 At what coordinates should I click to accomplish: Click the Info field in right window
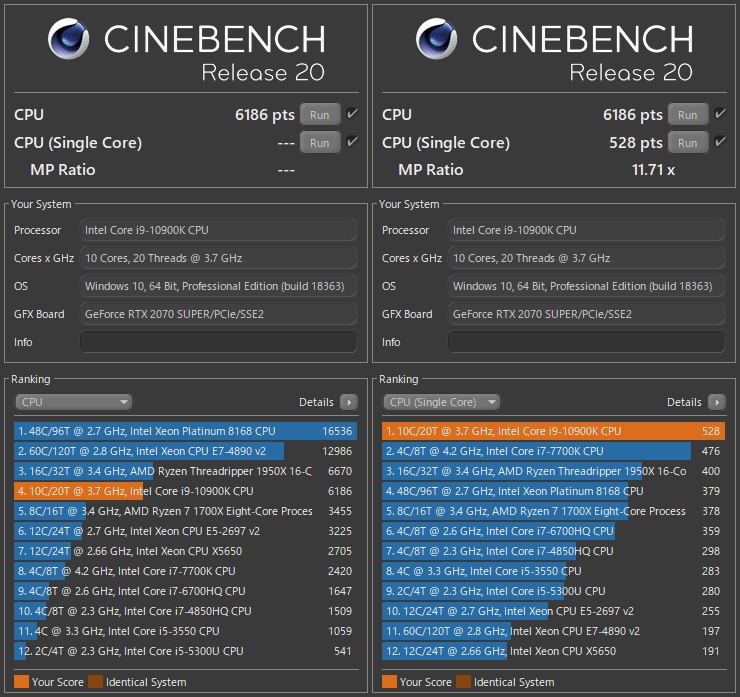[586, 342]
